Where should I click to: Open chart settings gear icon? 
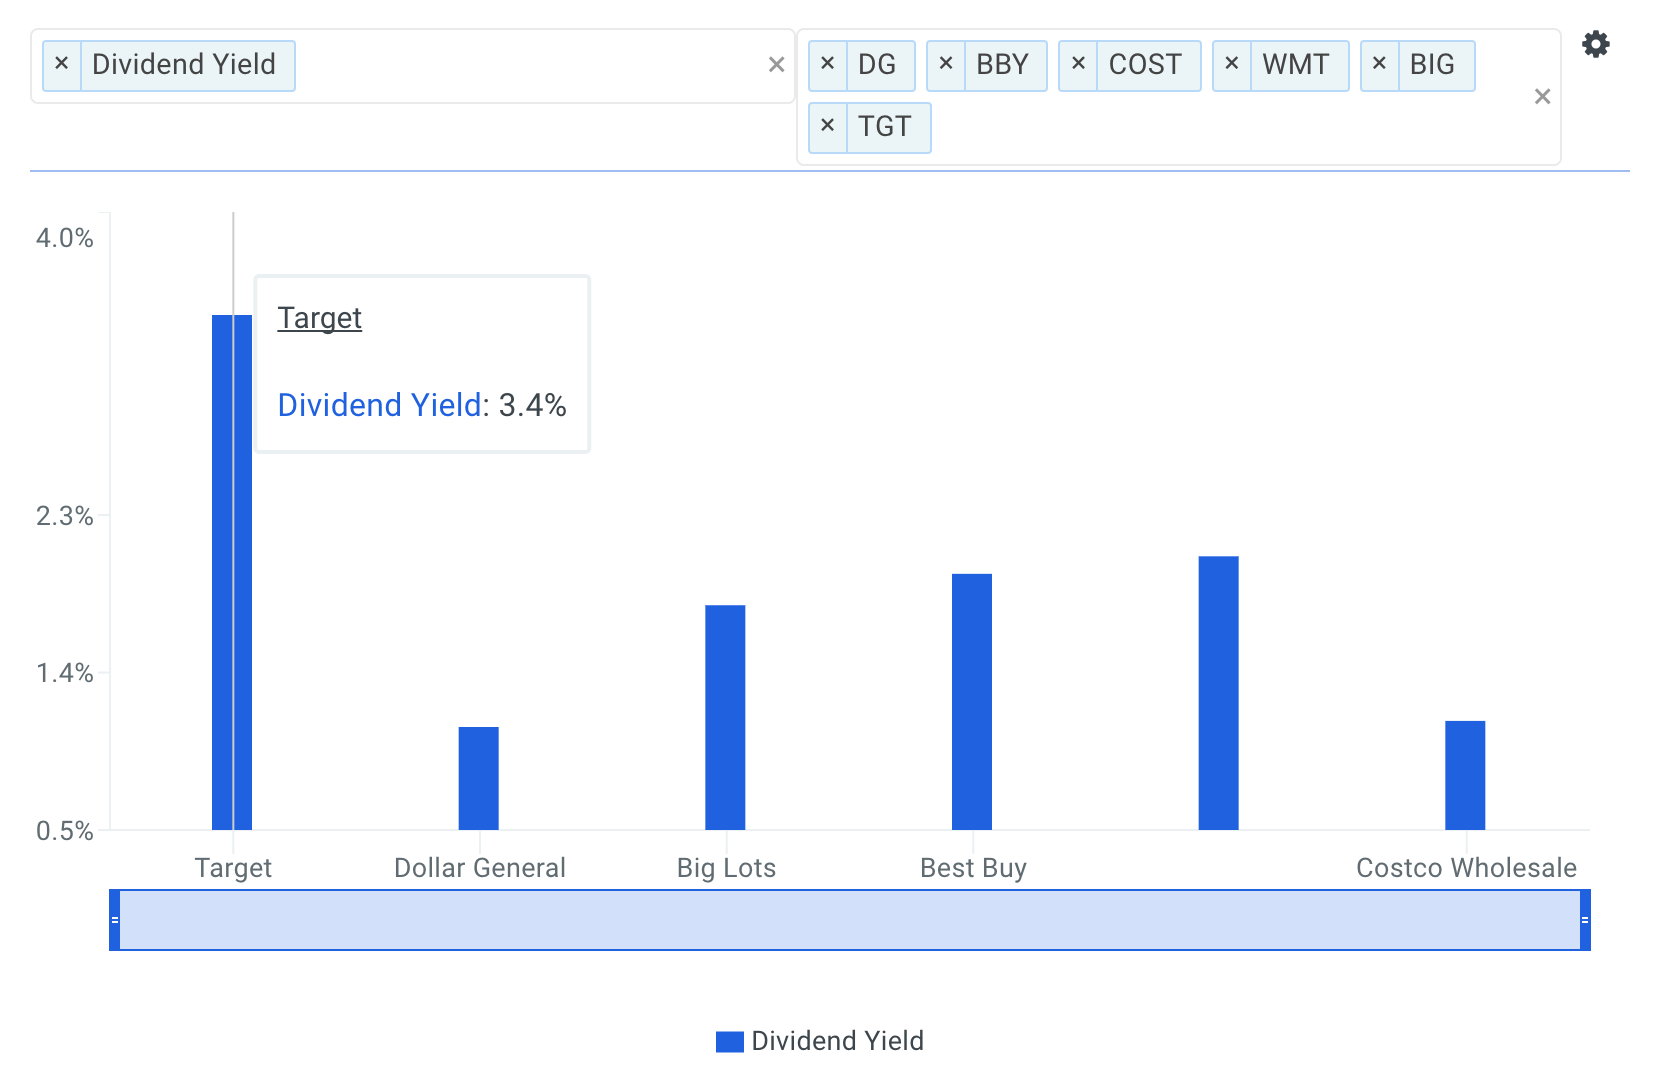1596,44
